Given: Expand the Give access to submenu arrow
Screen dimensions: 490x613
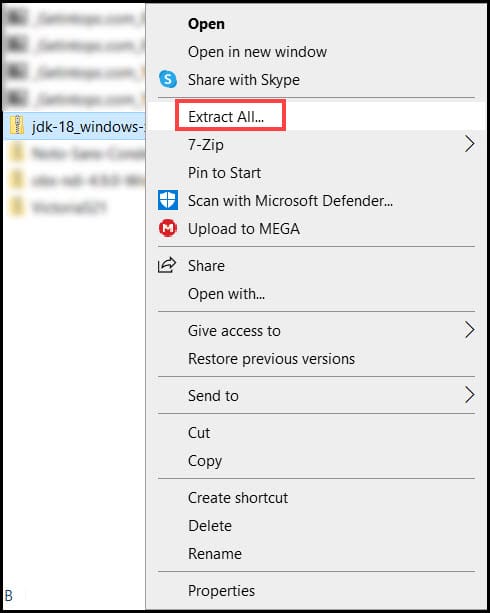Looking at the screenshot, I should [x=469, y=330].
